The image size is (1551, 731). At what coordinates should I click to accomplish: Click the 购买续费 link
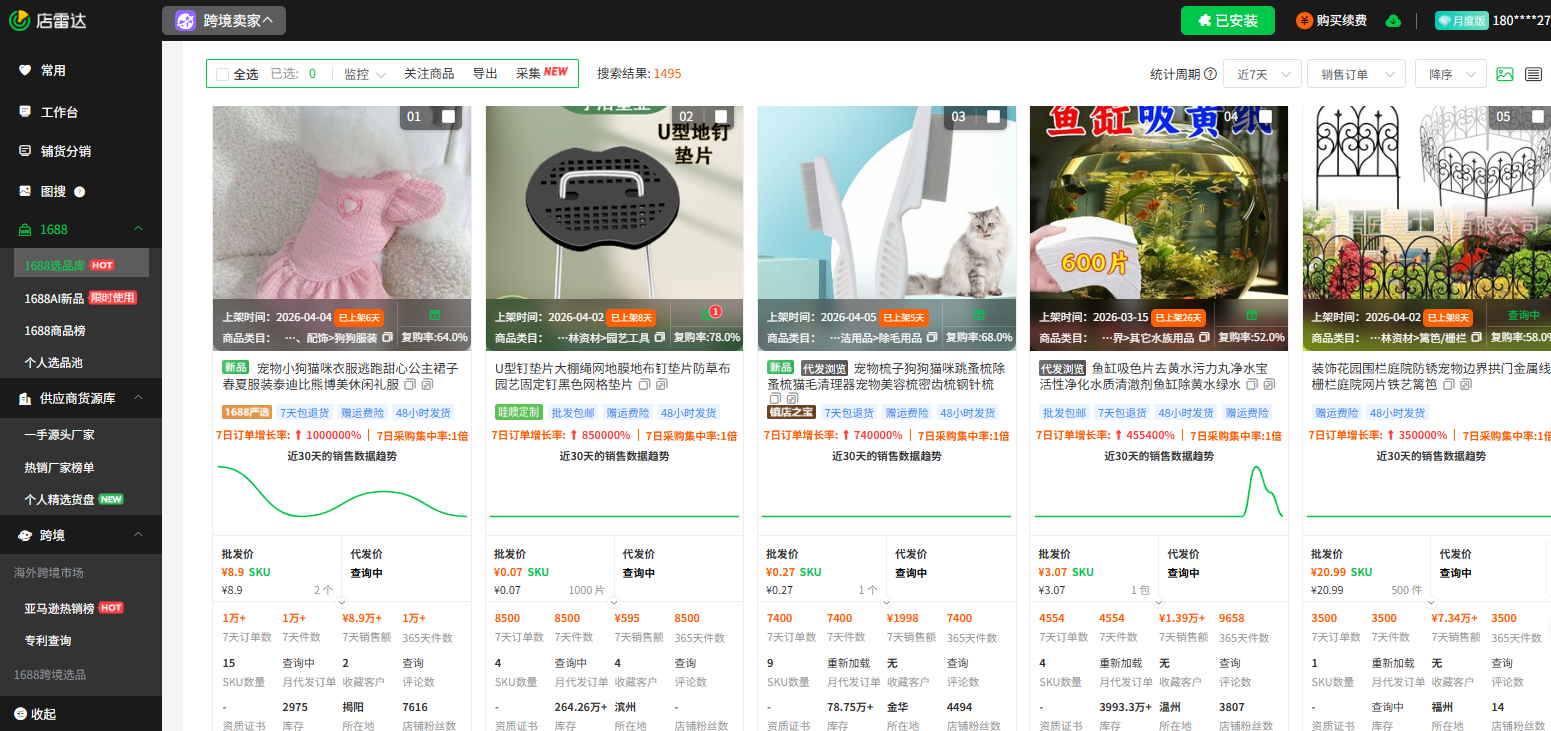1331,21
